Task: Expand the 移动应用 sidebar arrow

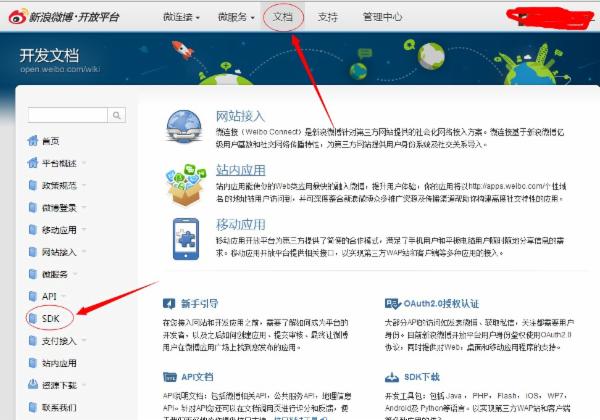Action: pos(83,230)
